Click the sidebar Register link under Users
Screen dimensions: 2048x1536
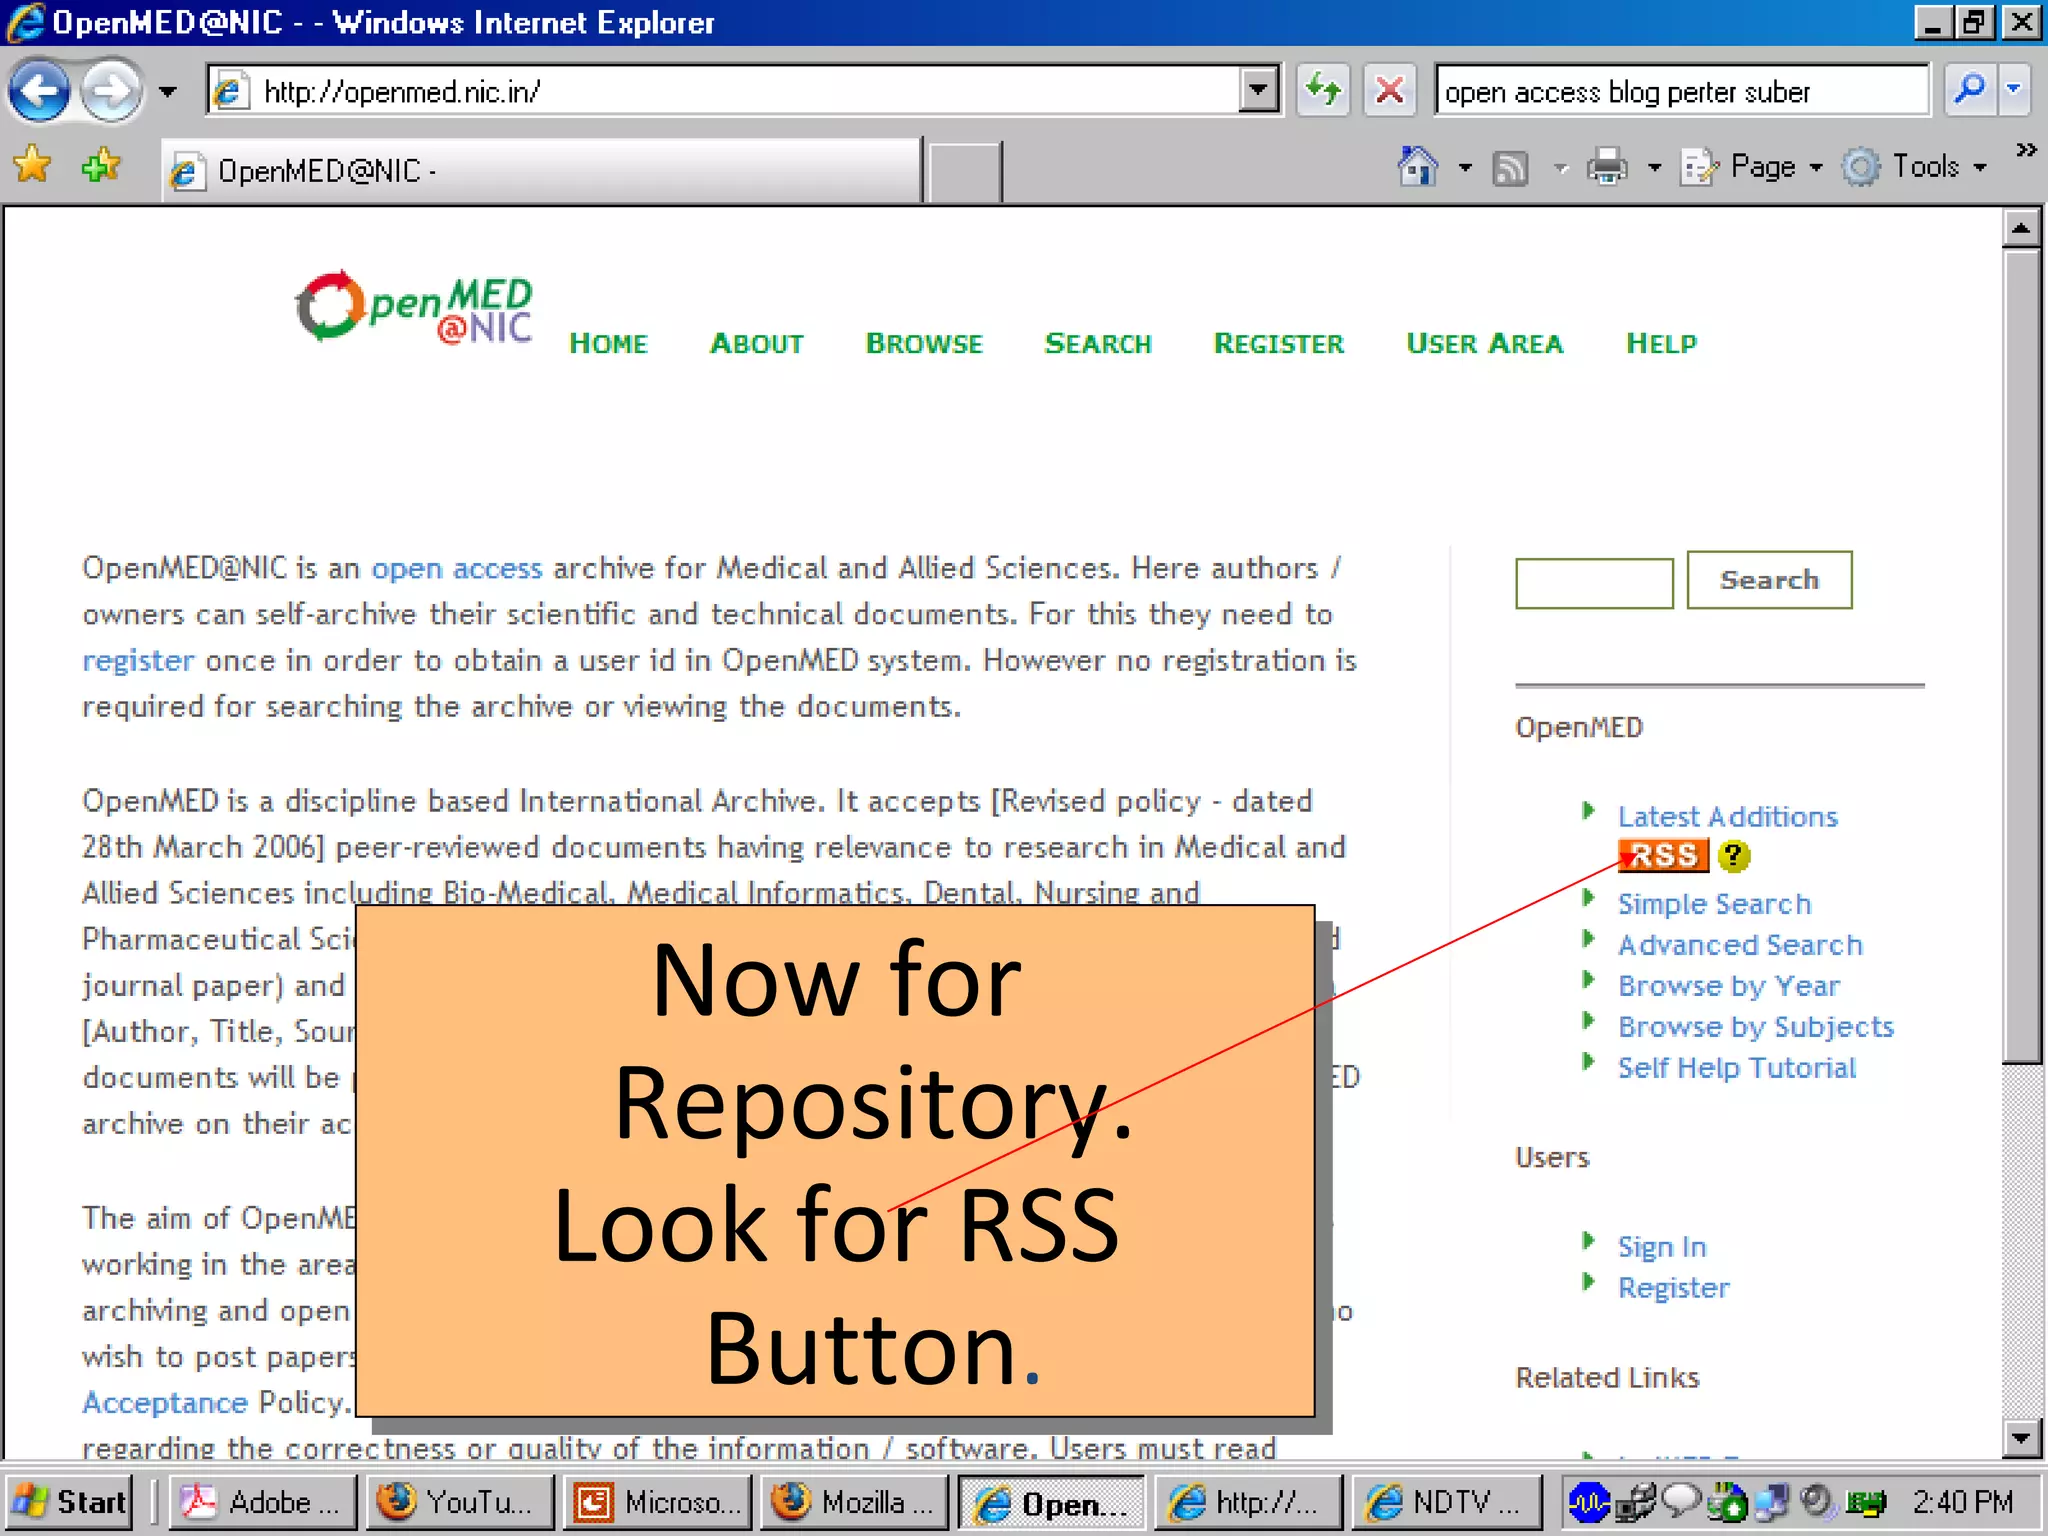(1674, 1288)
